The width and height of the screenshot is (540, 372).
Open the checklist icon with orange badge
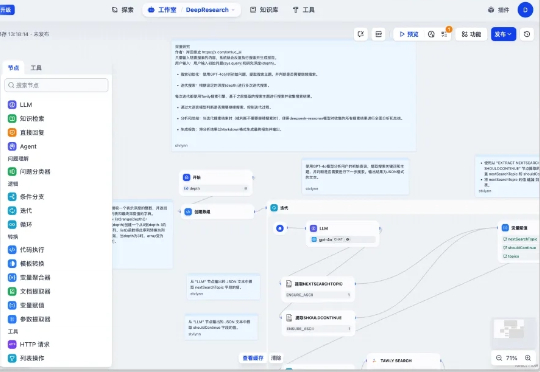coord(445,34)
